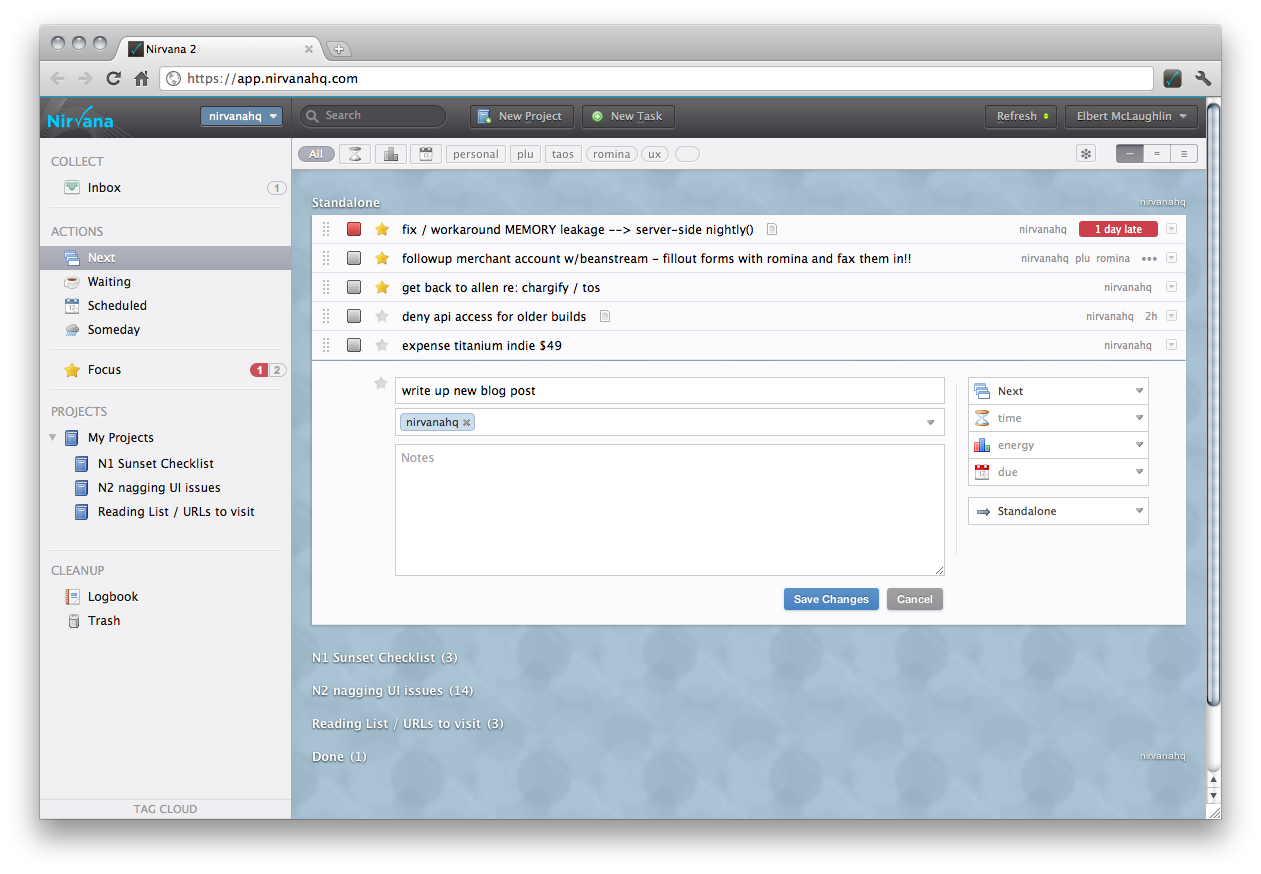Viewport: 1261px width, 874px height.
Task: Check off the followup merchant account task
Action: (x=354, y=258)
